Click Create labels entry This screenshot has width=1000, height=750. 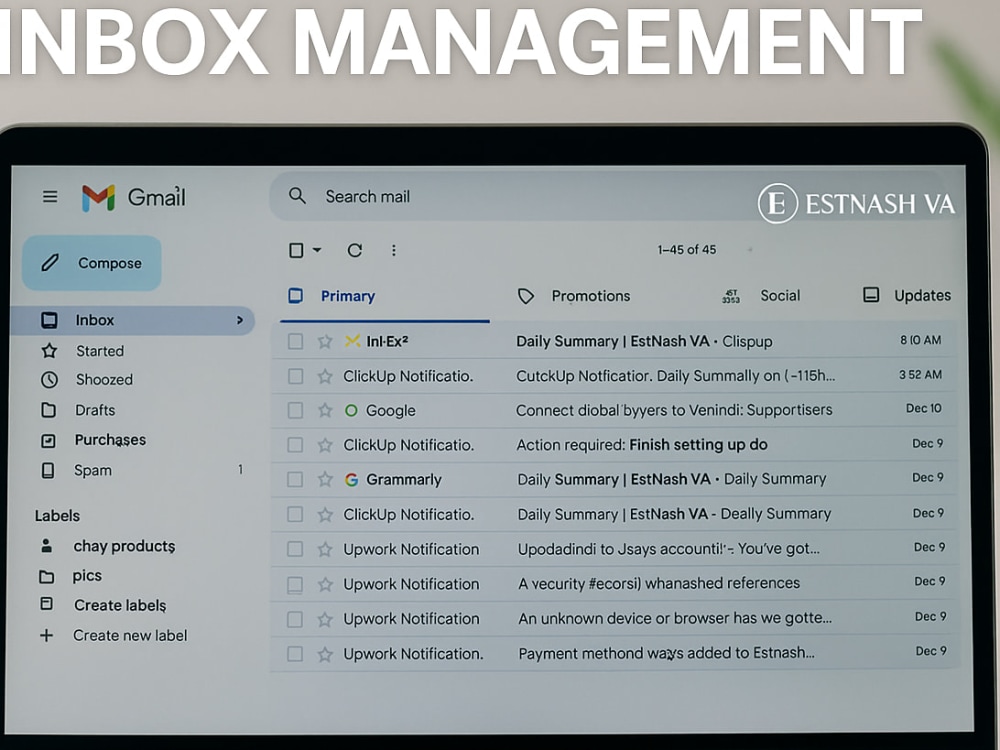click(x=120, y=605)
